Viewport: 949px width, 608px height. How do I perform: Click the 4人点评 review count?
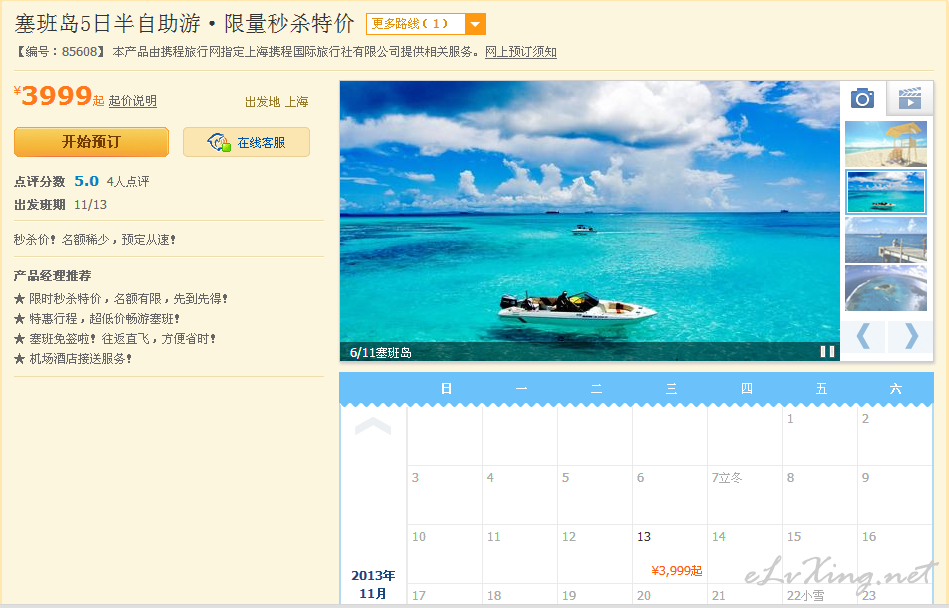coord(128,181)
